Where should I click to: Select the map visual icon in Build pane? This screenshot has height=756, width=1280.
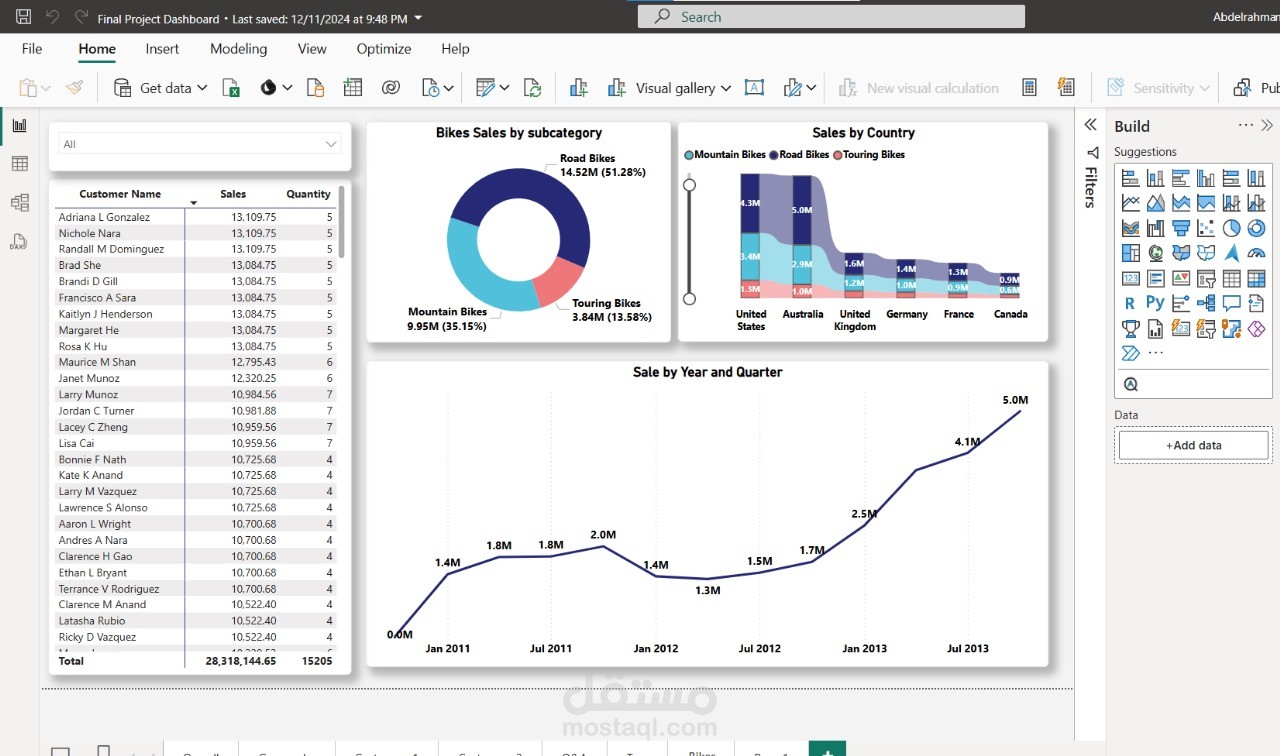pyautogui.click(x=1155, y=252)
